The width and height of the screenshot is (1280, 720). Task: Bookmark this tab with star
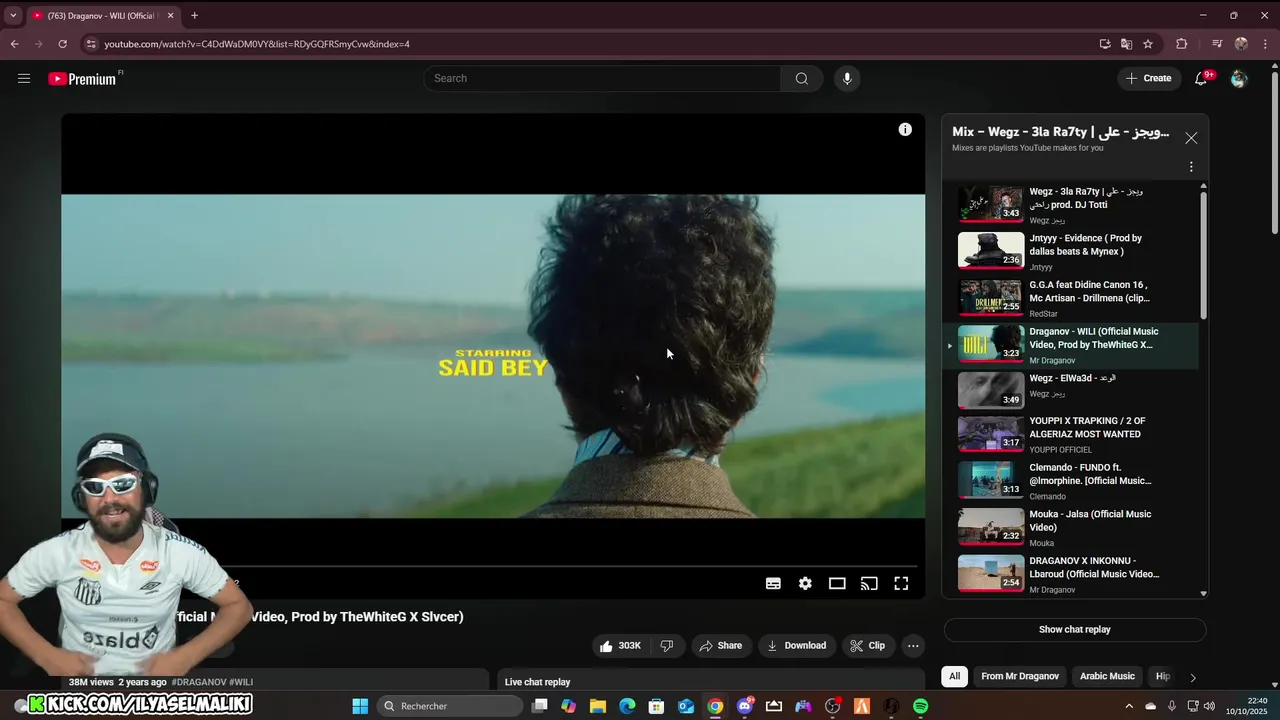point(1148,44)
